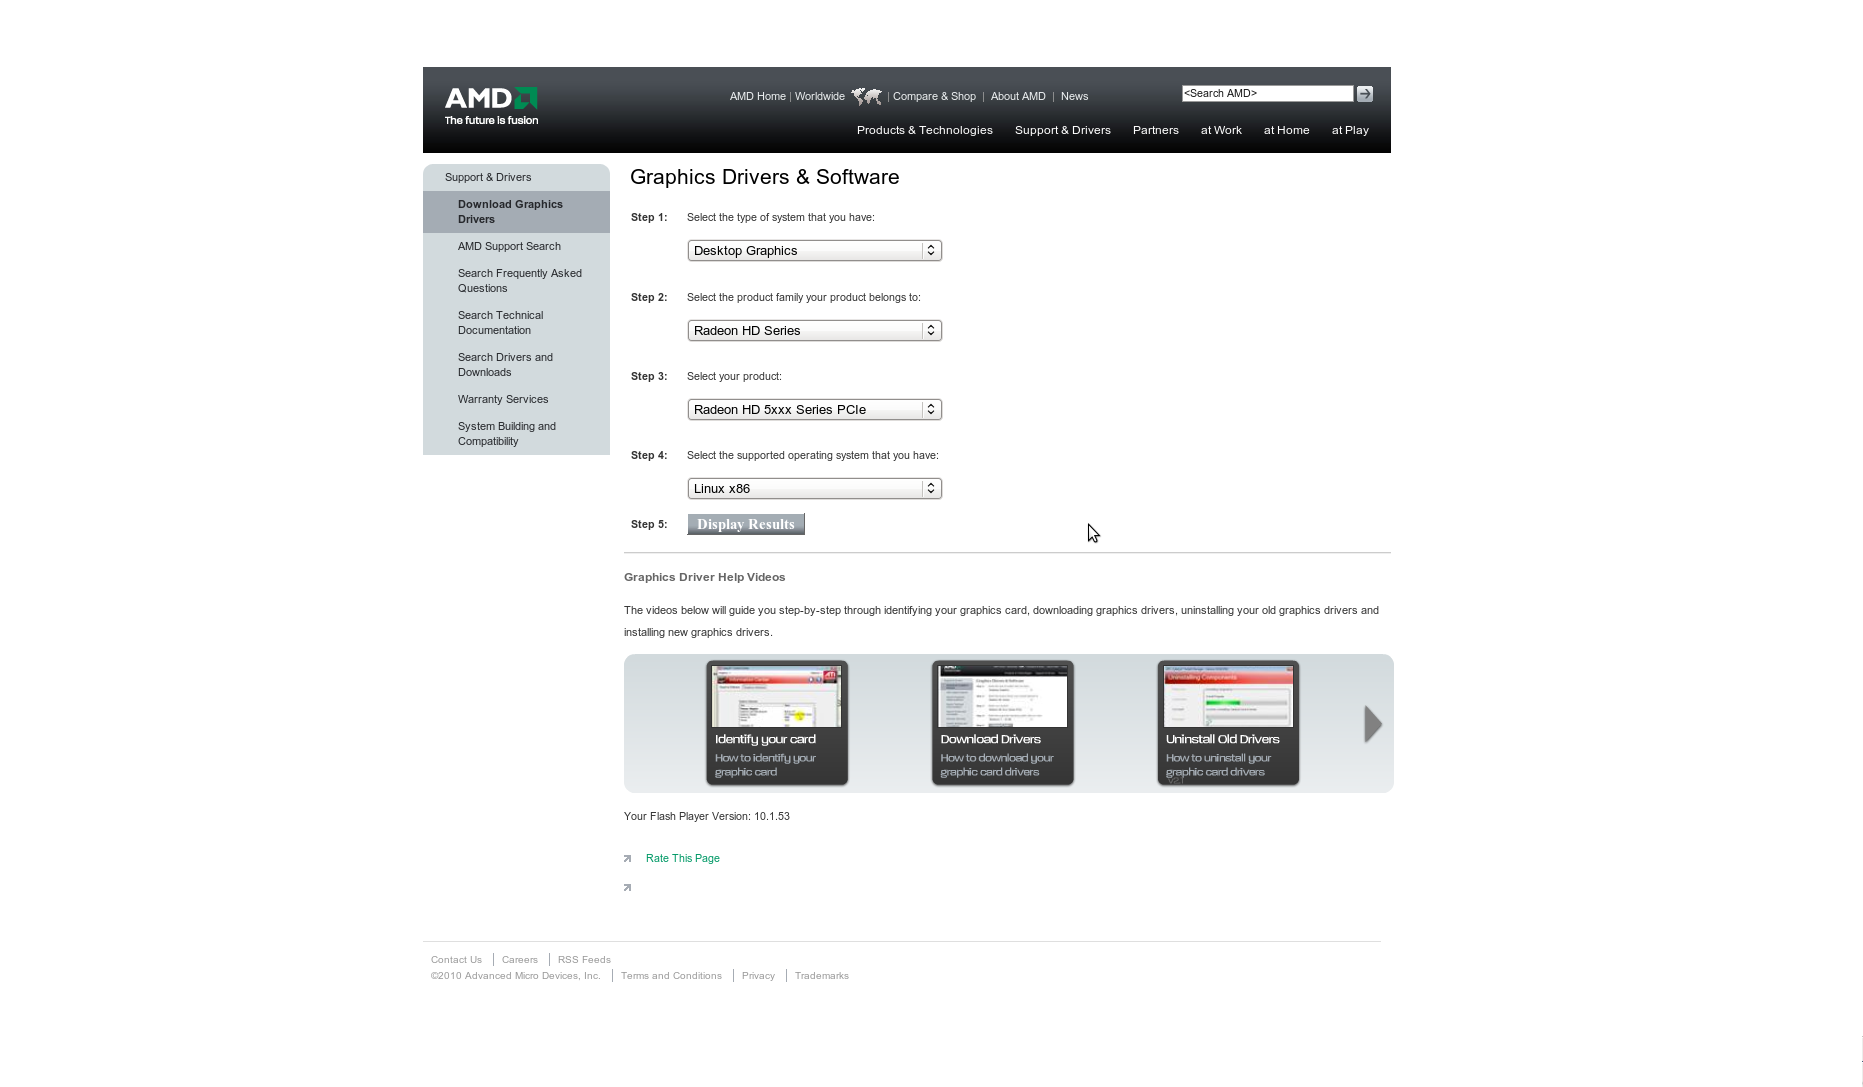Open Support & Drivers top menu

click(1062, 130)
